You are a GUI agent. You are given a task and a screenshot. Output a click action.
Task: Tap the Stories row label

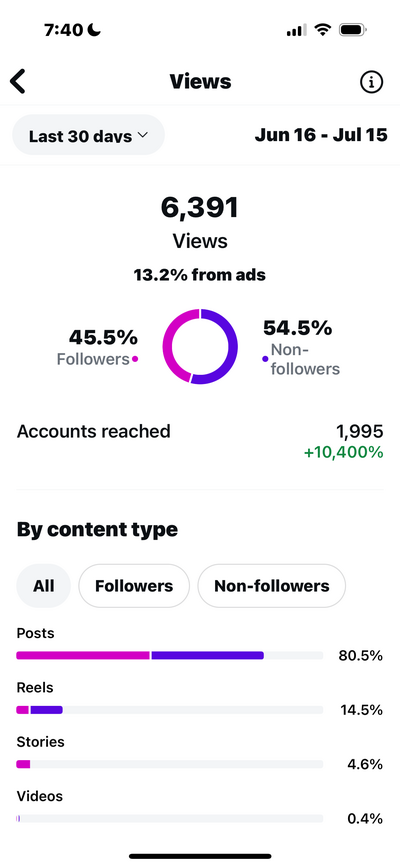40,742
